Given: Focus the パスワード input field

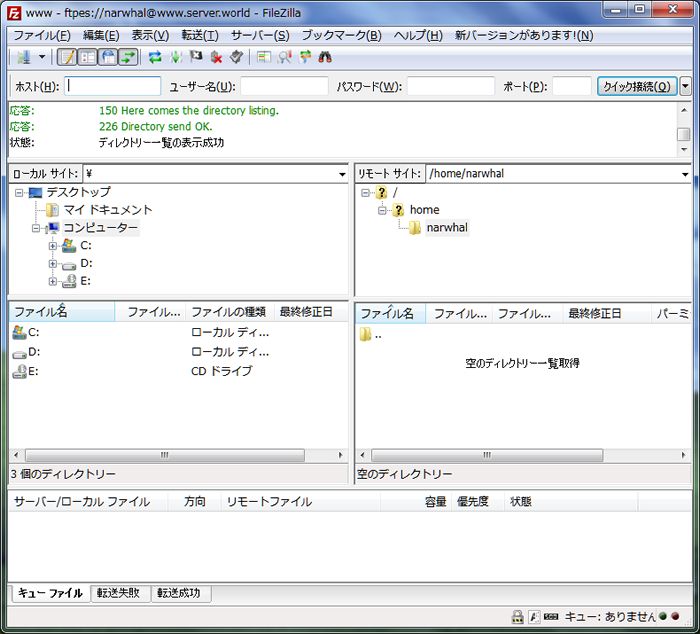Looking at the screenshot, I should click(x=451, y=86).
